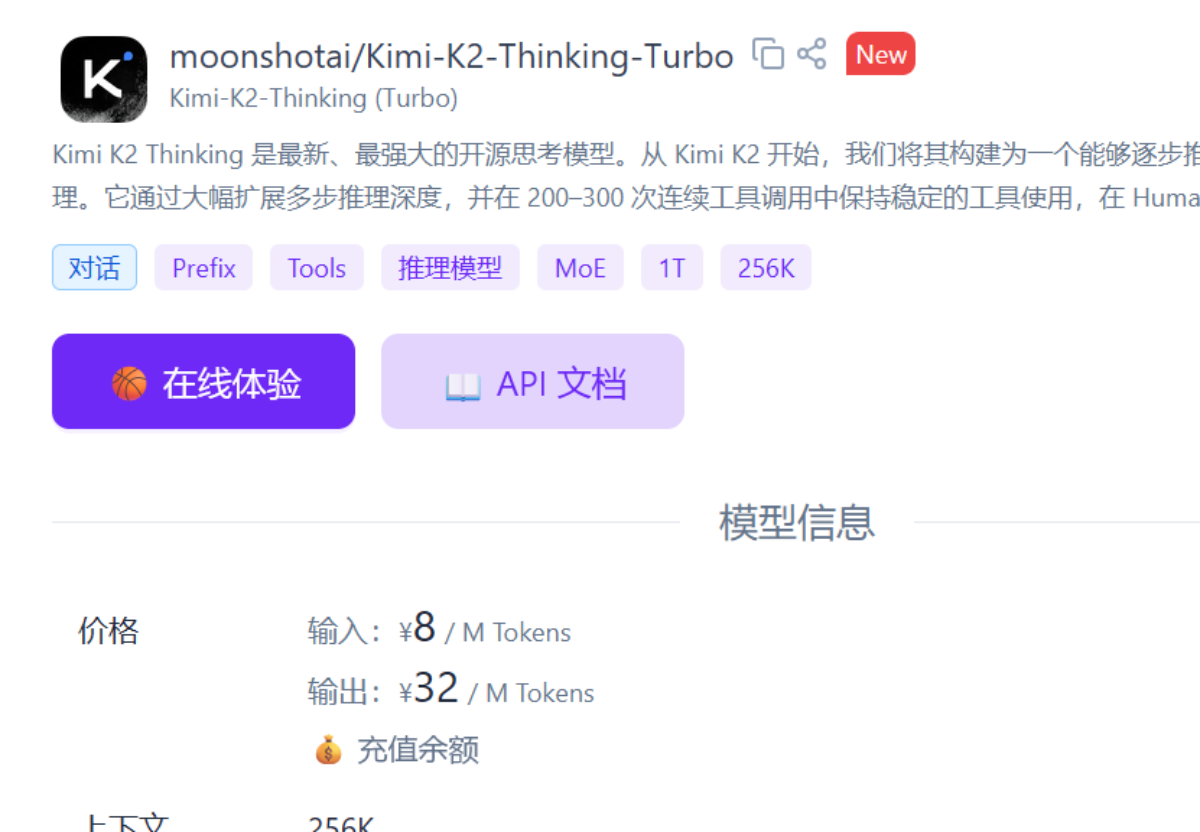Select the Prefix tag
This screenshot has height=832, width=1200.
click(204, 268)
